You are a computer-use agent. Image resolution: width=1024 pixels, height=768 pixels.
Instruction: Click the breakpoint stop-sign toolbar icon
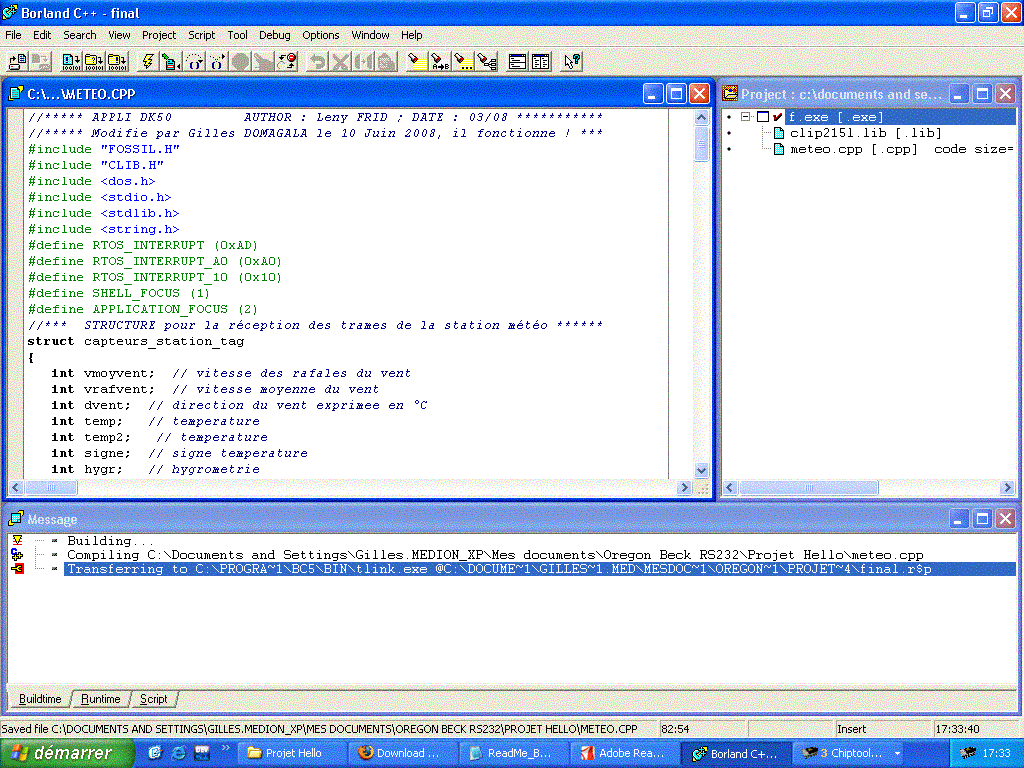tap(240, 61)
